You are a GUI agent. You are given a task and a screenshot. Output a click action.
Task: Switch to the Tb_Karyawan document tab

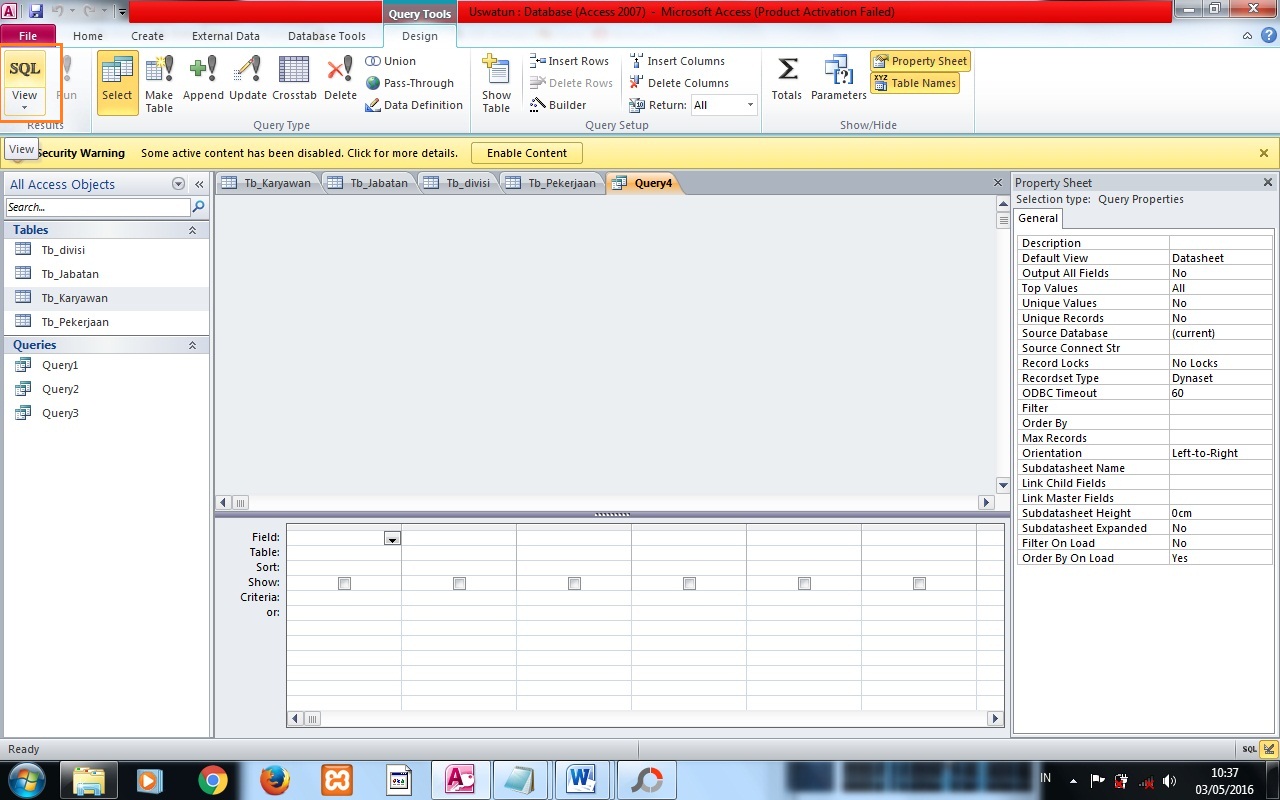coord(267,183)
